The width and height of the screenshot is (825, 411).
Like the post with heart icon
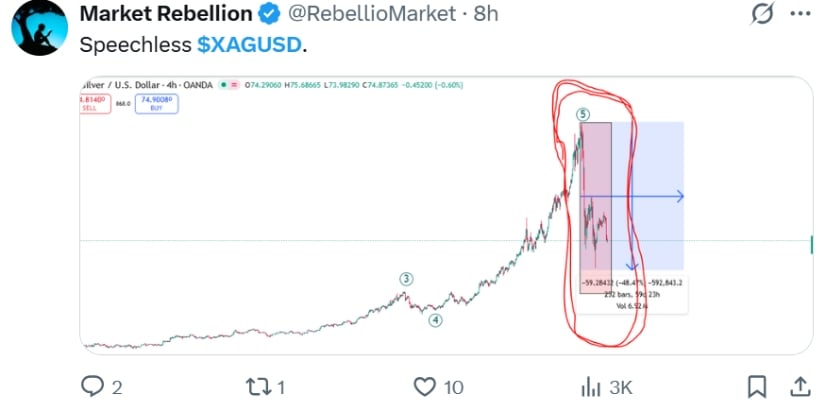click(x=424, y=386)
